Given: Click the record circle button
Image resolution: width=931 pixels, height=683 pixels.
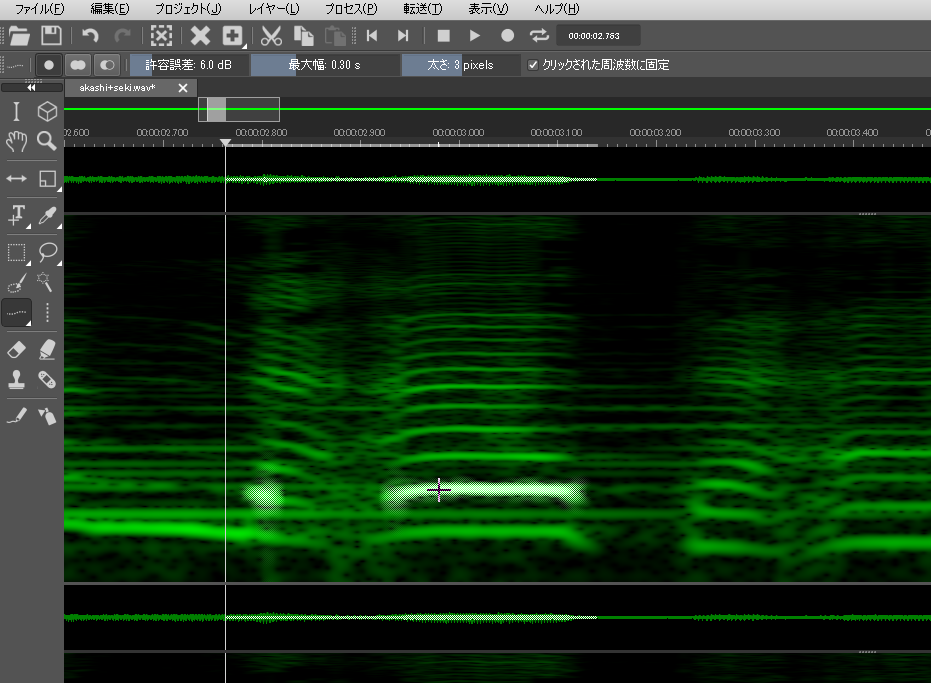Looking at the screenshot, I should tap(507, 36).
